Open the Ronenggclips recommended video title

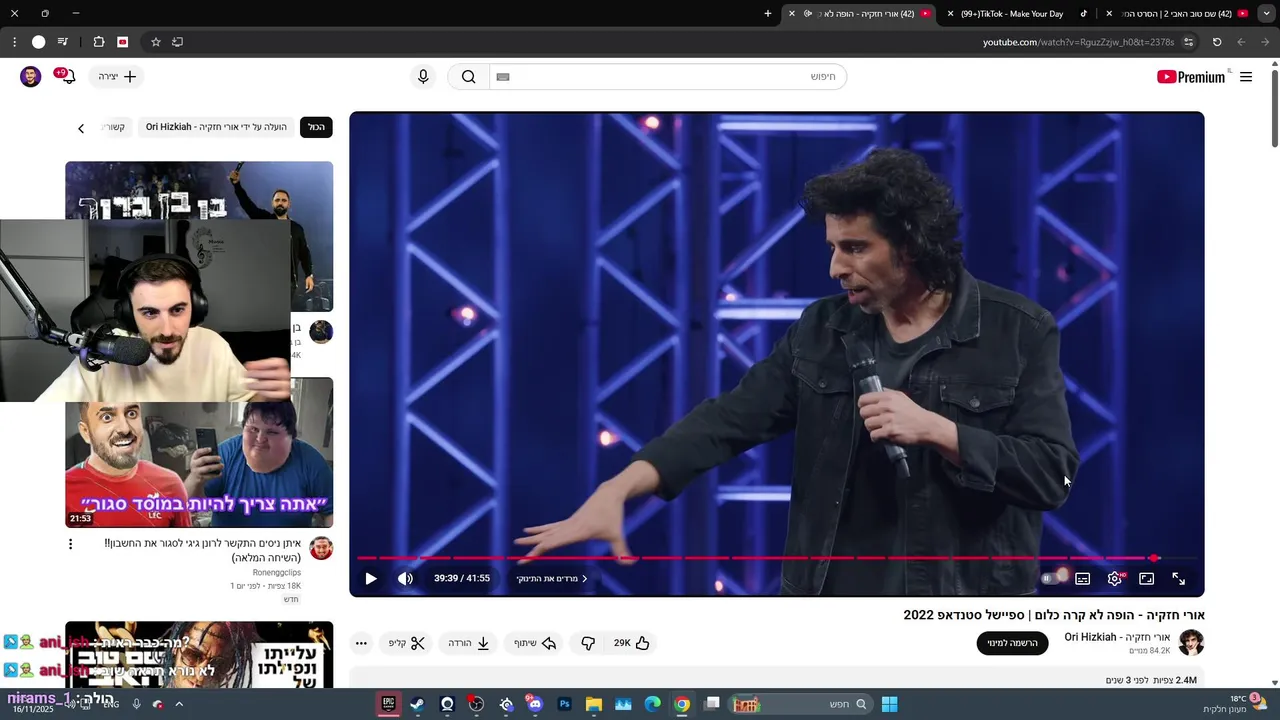click(x=202, y=550)
